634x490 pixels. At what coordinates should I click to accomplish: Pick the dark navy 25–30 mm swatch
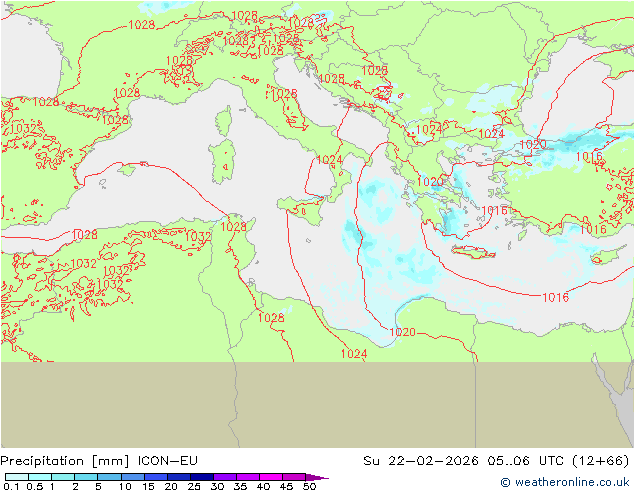pos(202,477)
